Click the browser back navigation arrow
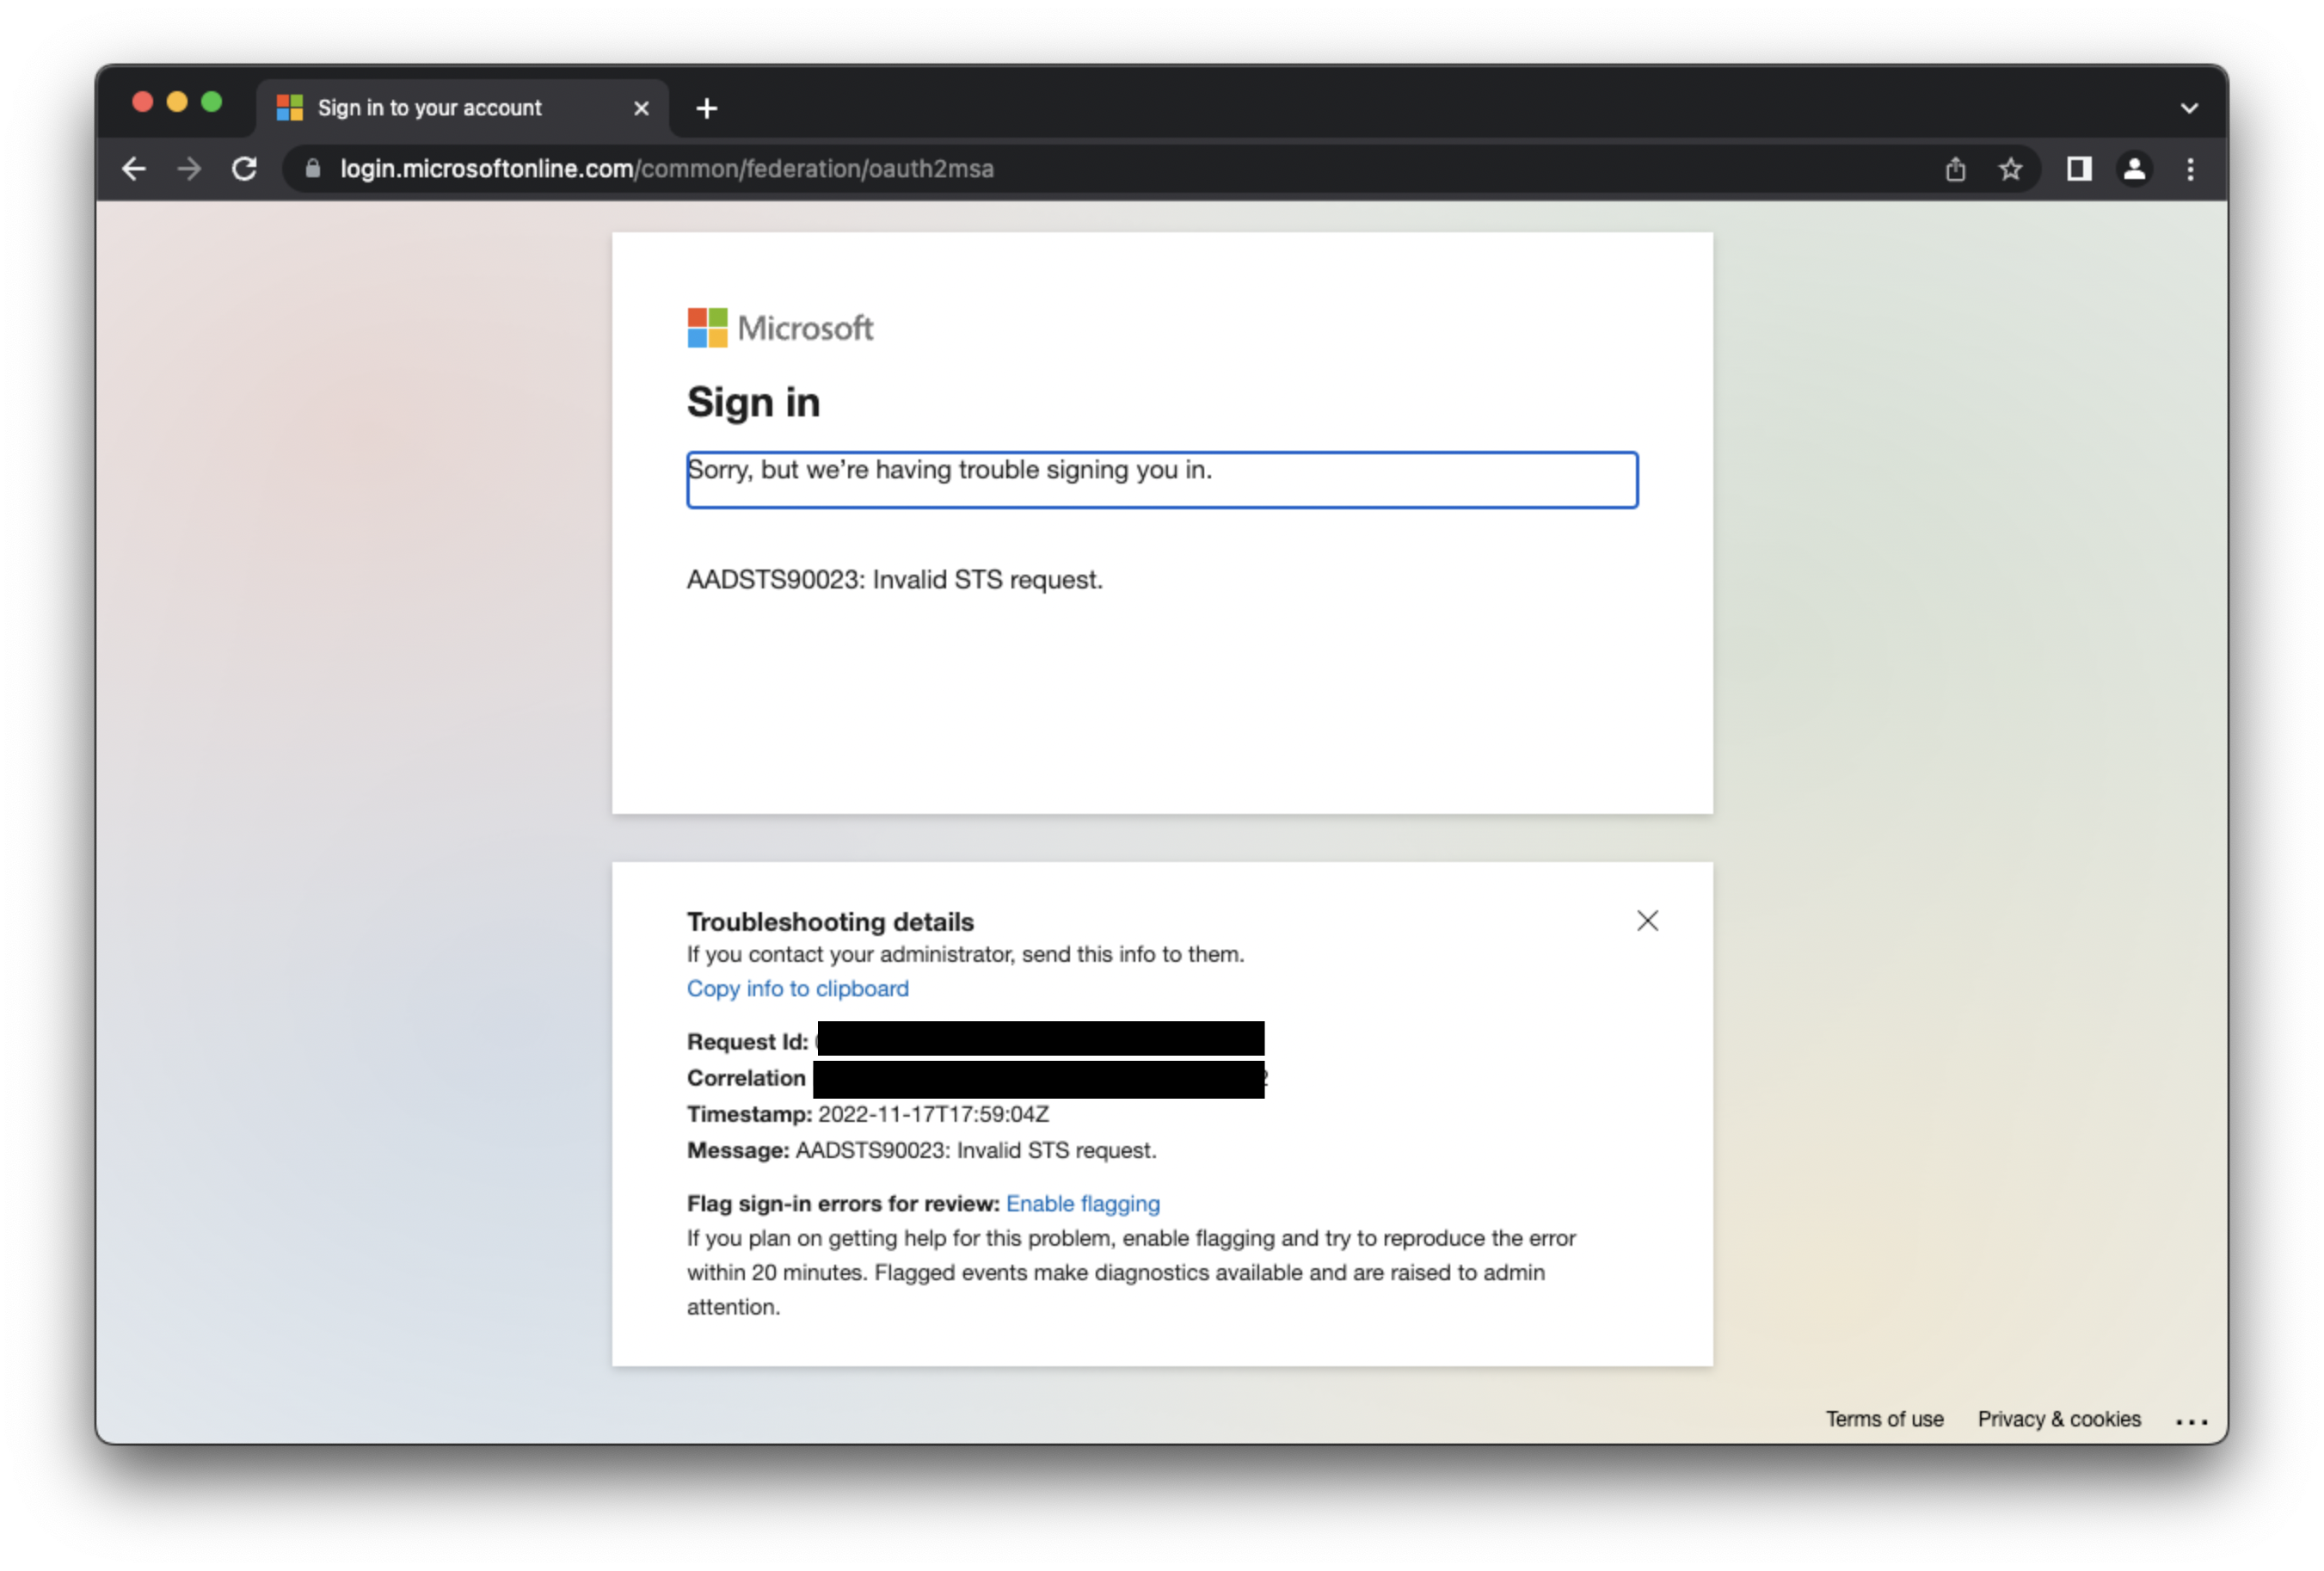This screenshot has height=1571, width=2324. (x=138, y=169)
